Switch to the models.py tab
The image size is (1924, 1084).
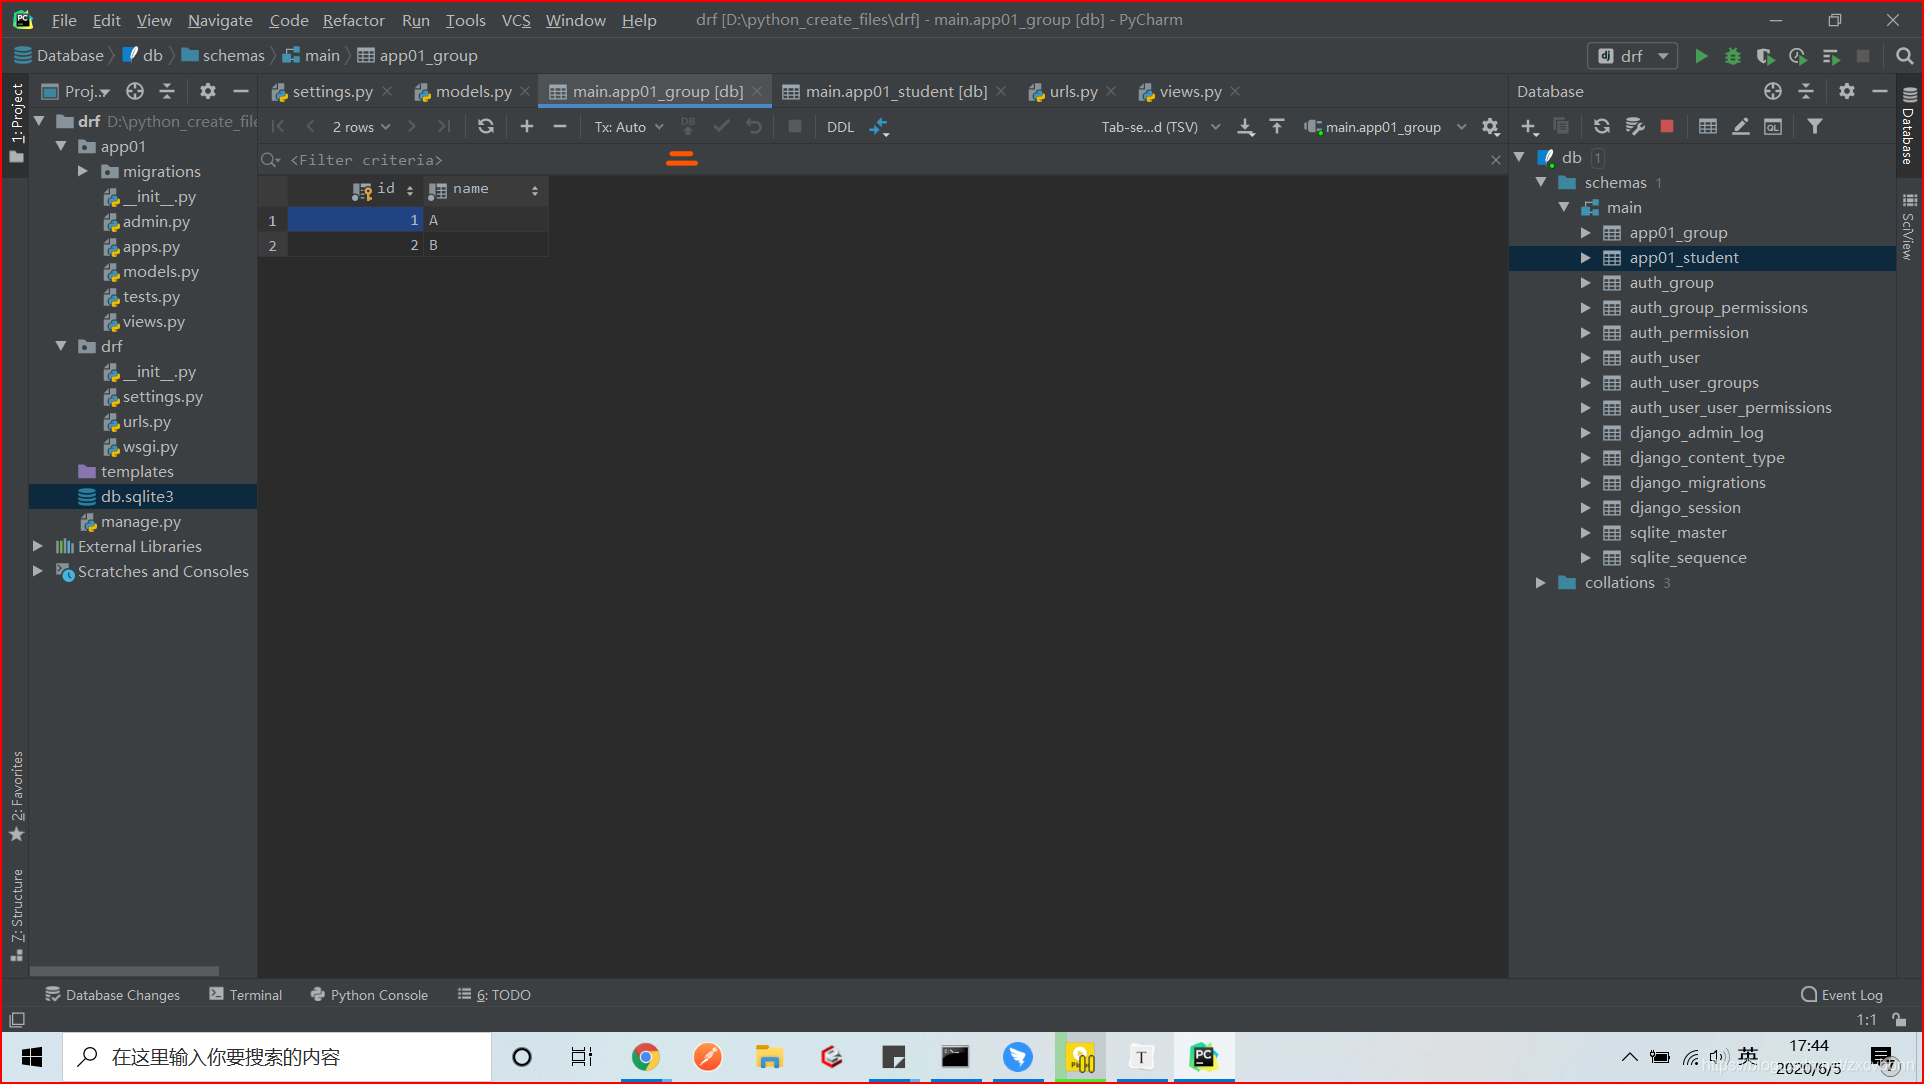[473, 91]
